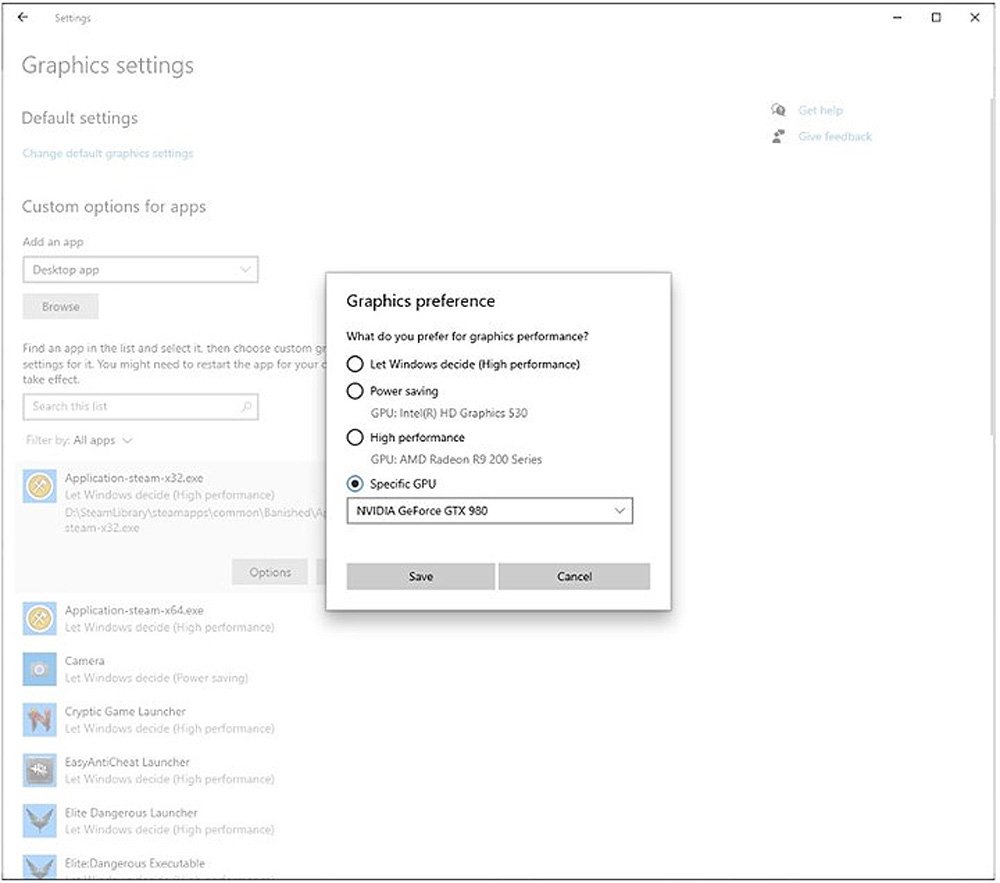
Task: Click the EasyAntiCheat Launcher icon
Action: pos(40,770)
